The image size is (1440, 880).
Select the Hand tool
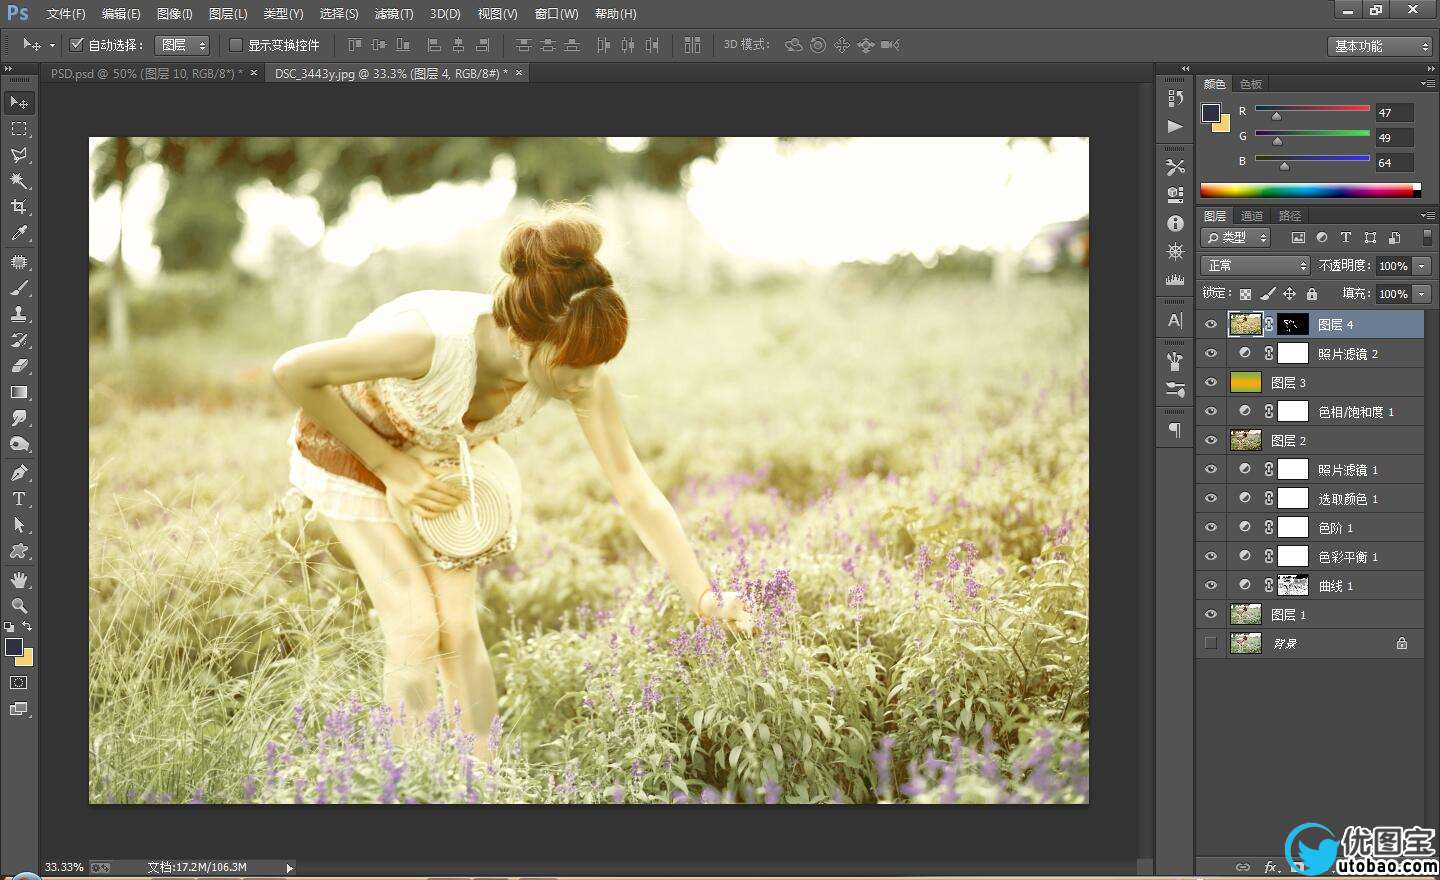pyautogui.click(x=19, y=580)
